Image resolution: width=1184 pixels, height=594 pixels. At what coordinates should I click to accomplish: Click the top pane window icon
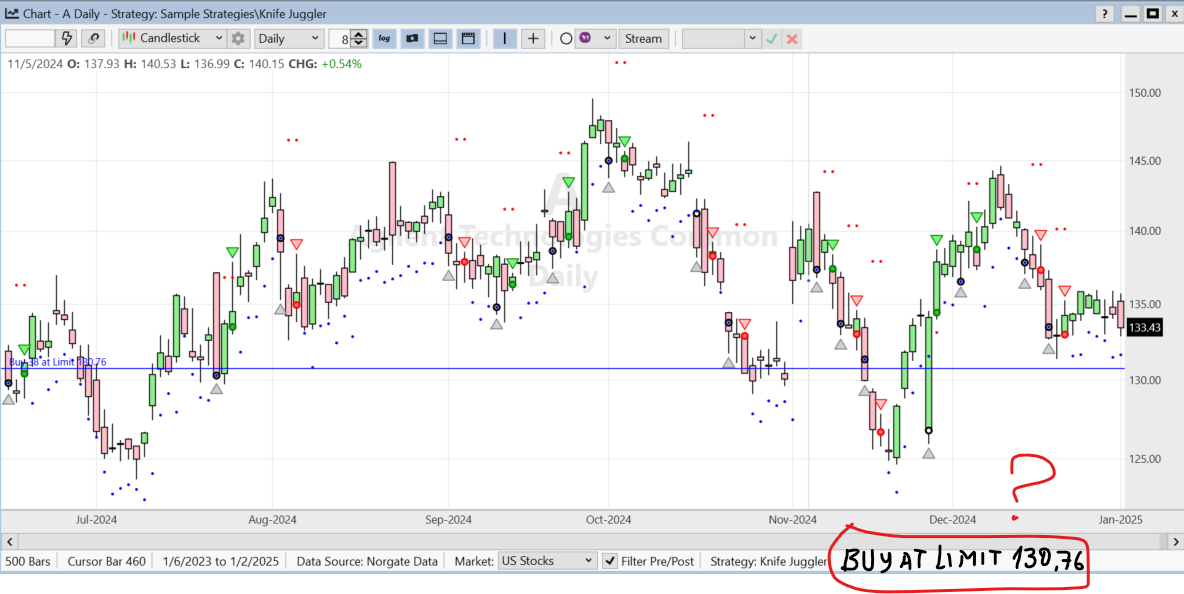(x=467, y=39)
